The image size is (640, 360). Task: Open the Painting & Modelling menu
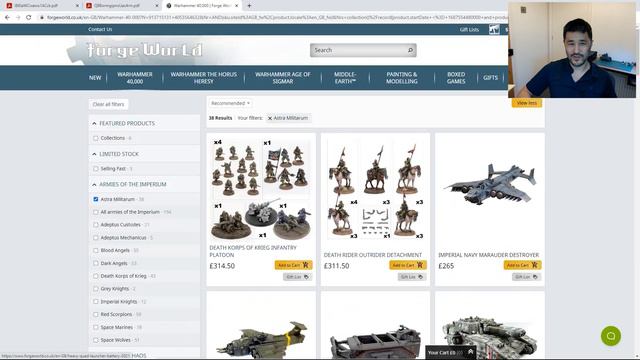(402, 78)
